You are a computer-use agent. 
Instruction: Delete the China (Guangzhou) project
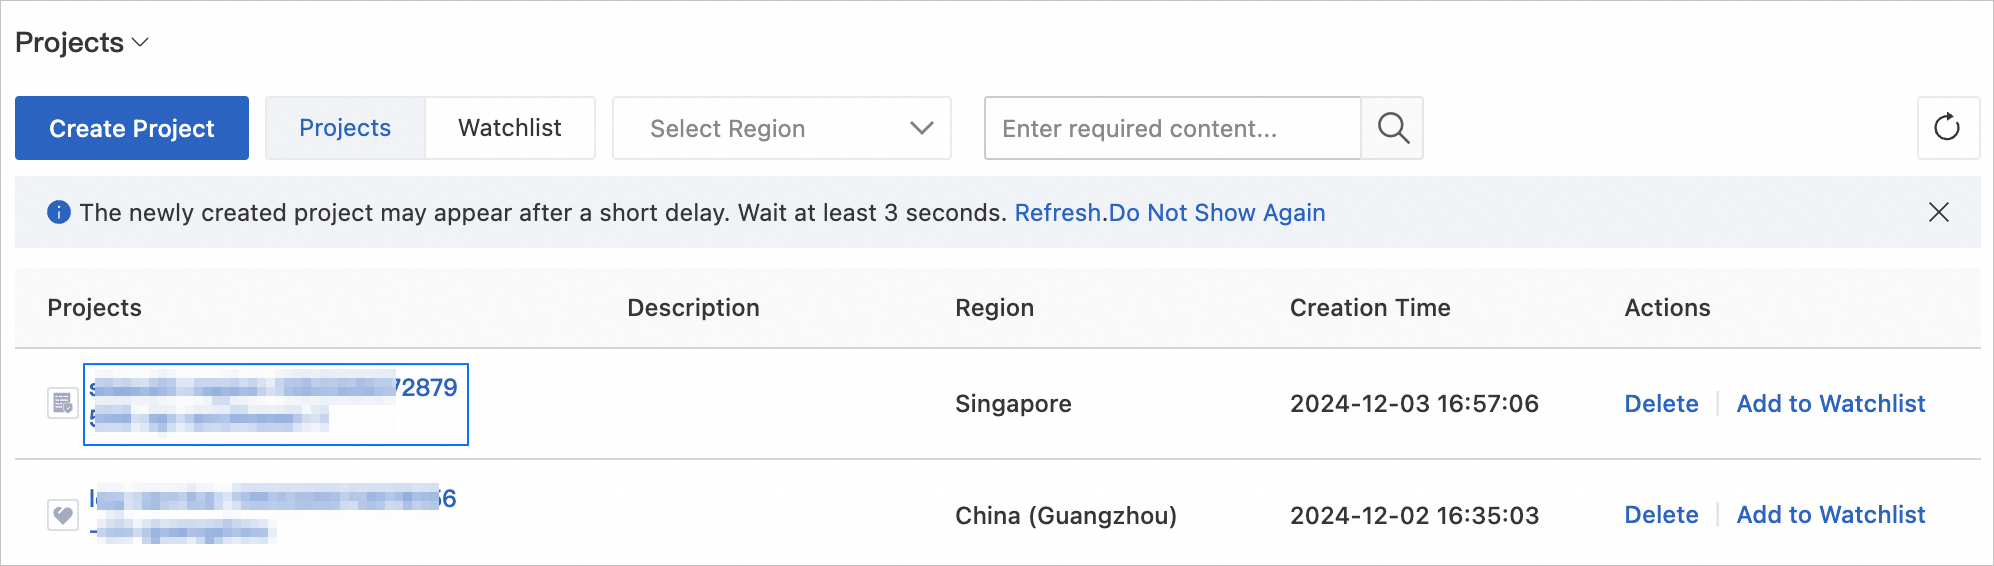1661,515
